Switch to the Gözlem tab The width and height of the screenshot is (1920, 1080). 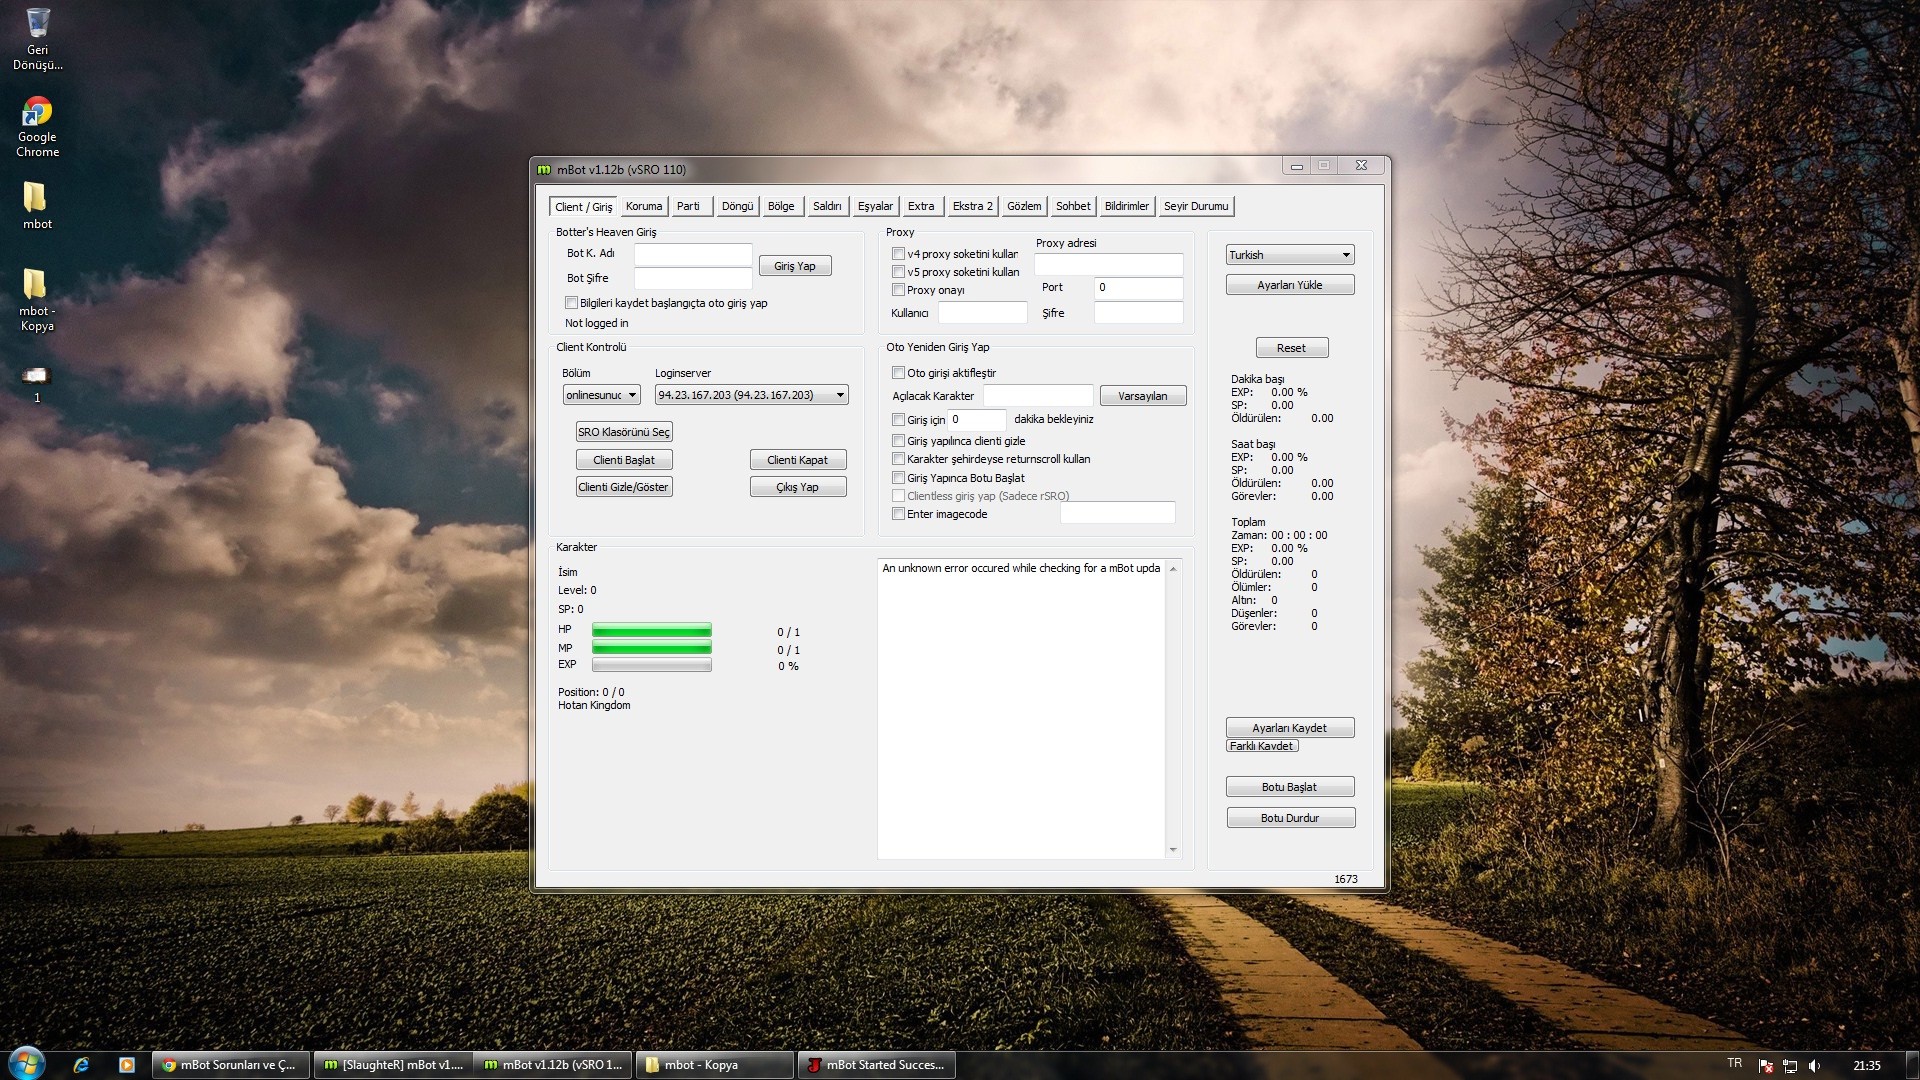point(1024,207)
